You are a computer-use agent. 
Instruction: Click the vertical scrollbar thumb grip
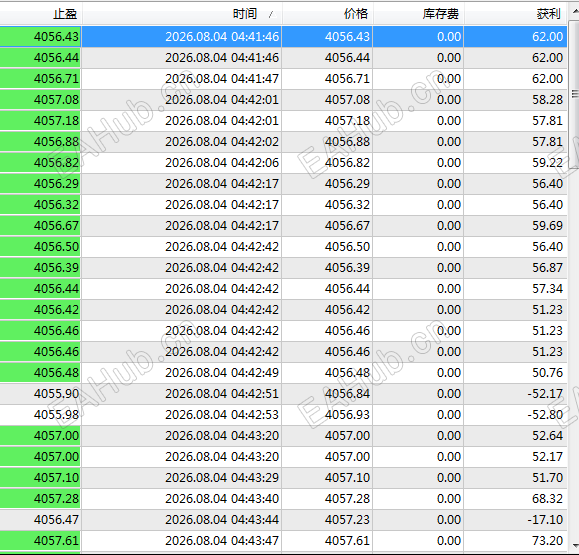pyautogui.click(x=575, y=94)
